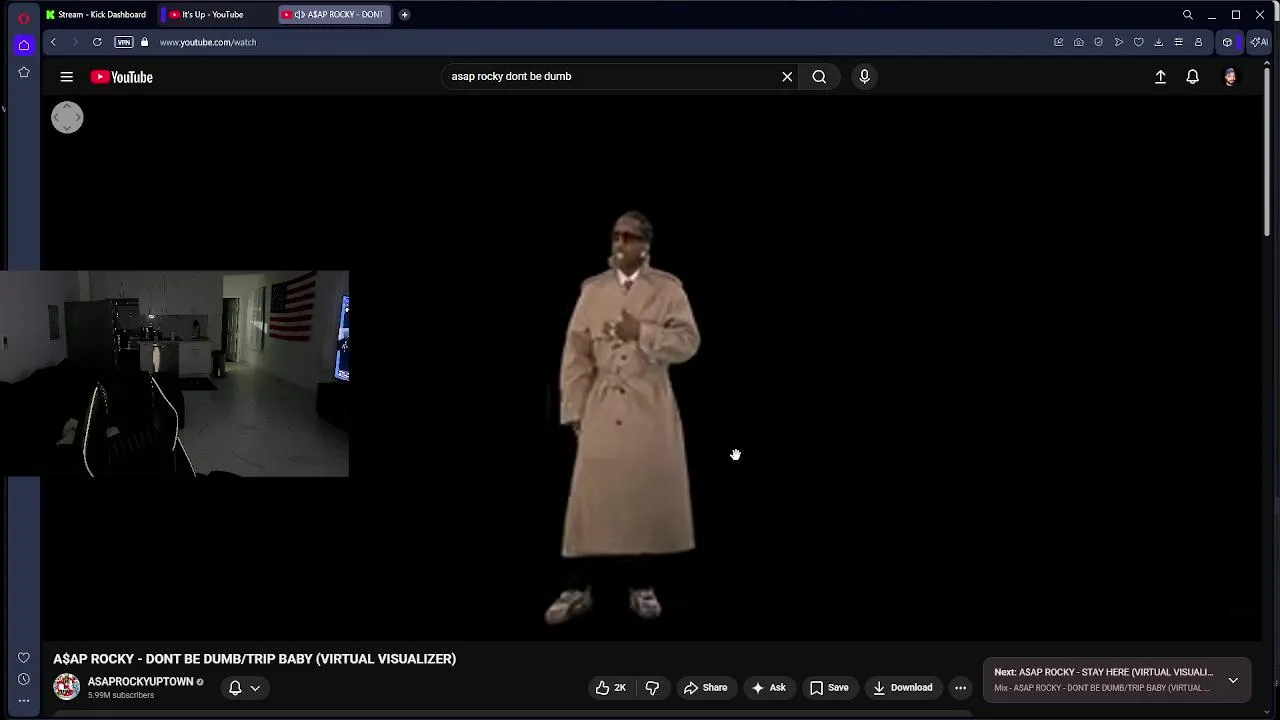Click the heart icon at sidebar bottom
This screenshot has width=1280, height=720.
coord(24,657)
